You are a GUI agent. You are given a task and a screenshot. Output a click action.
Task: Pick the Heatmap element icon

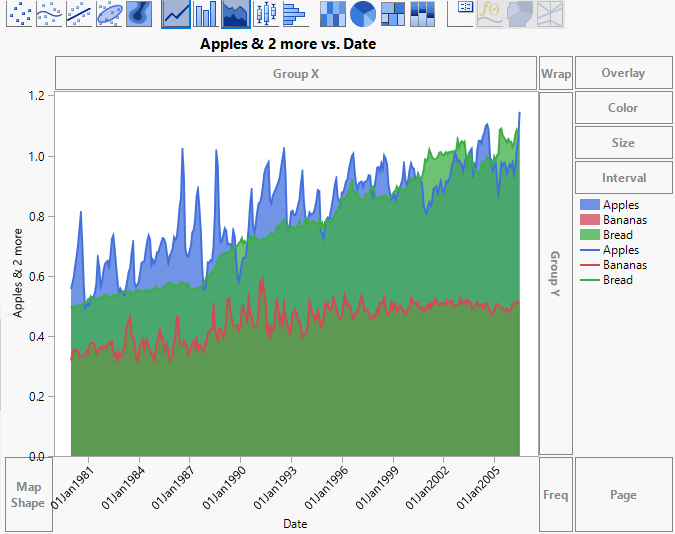[333, 13]
